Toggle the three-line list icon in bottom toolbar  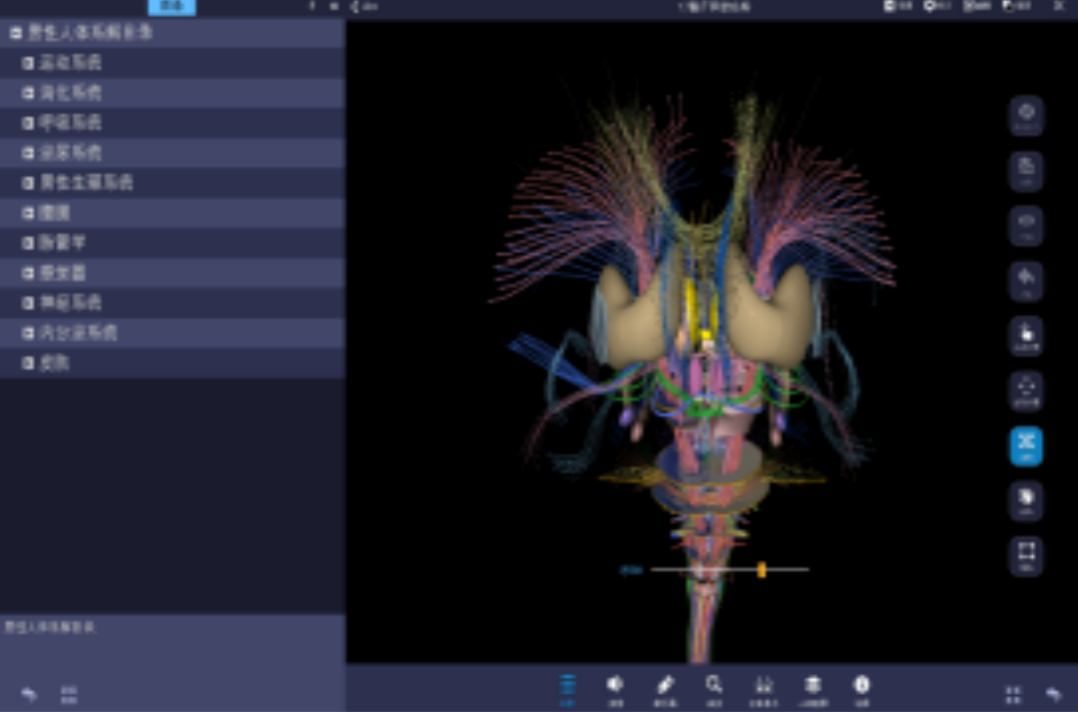(567, 684)
